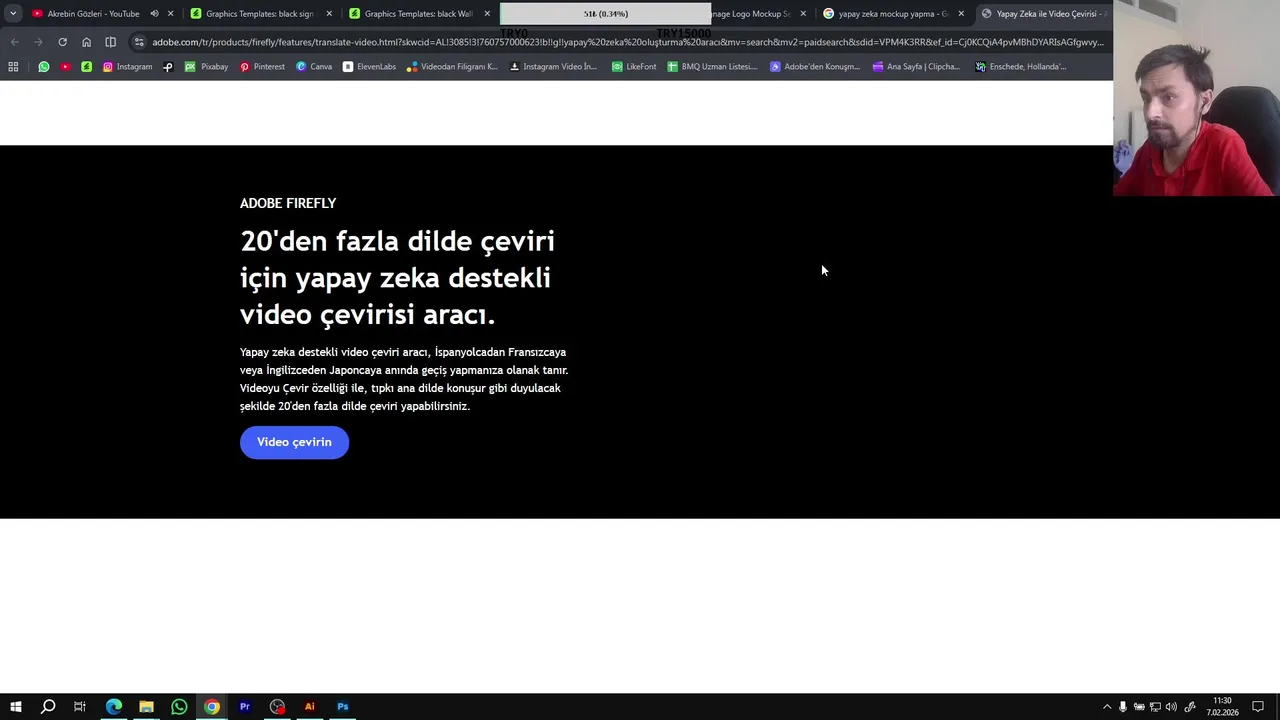Open the OBS recorder taskbar icon

tap(277, 707)
